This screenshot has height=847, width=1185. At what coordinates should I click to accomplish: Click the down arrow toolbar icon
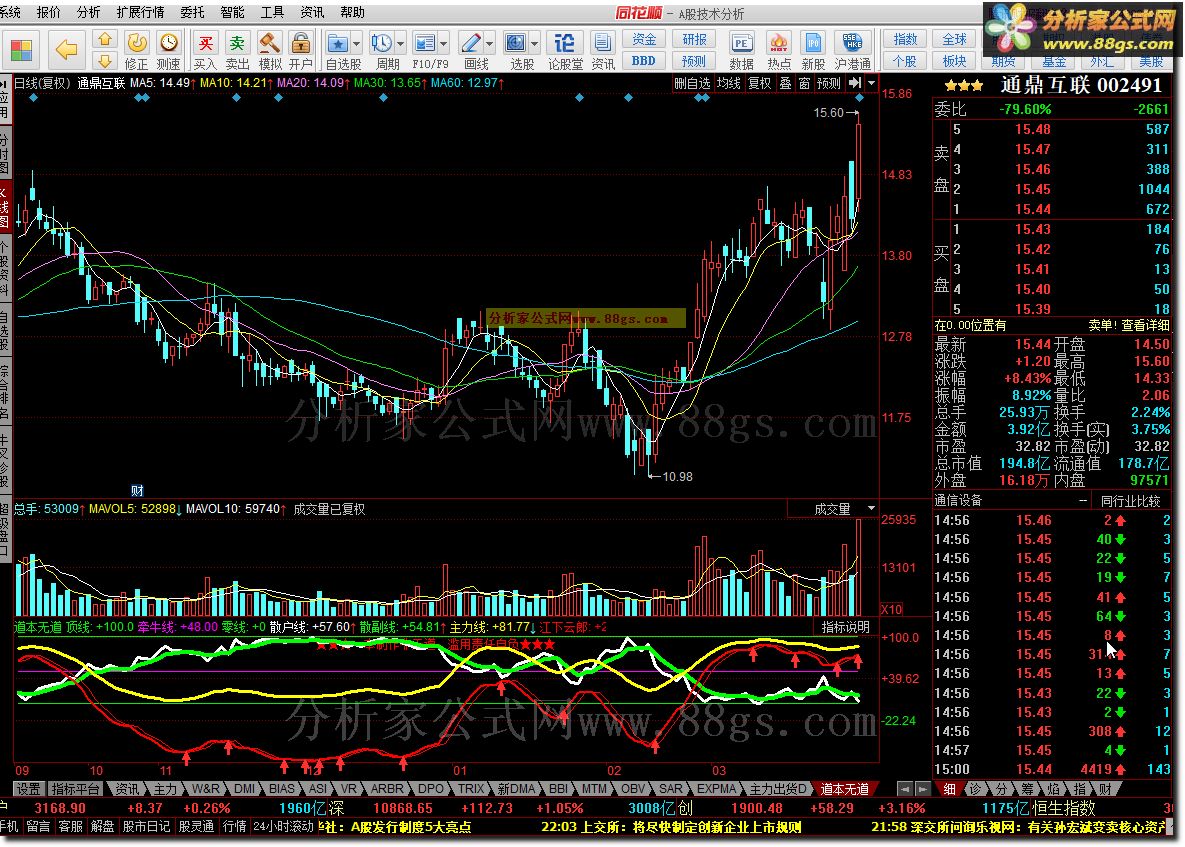point(105,60)
